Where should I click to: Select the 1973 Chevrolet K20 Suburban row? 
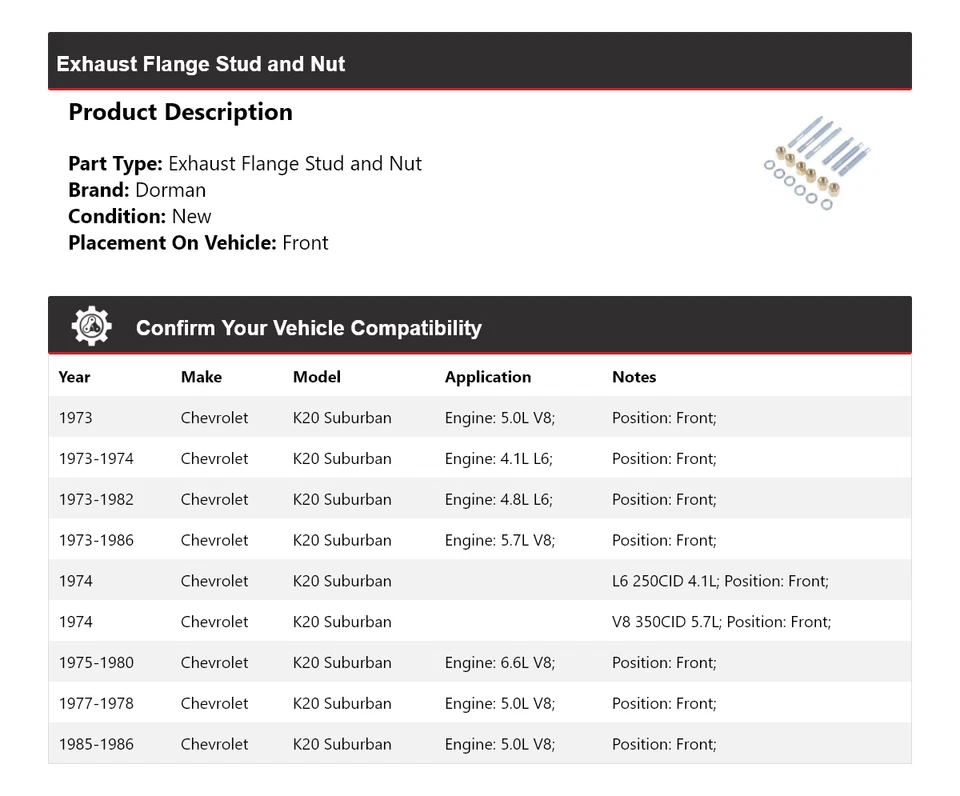pos(479,418)
